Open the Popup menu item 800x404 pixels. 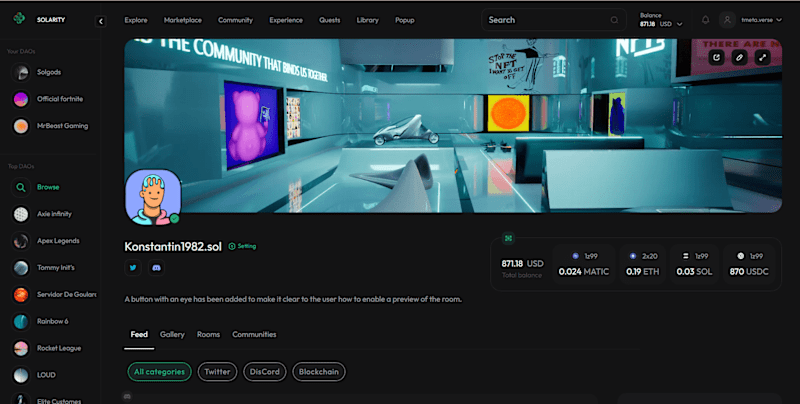click(405, 20)
